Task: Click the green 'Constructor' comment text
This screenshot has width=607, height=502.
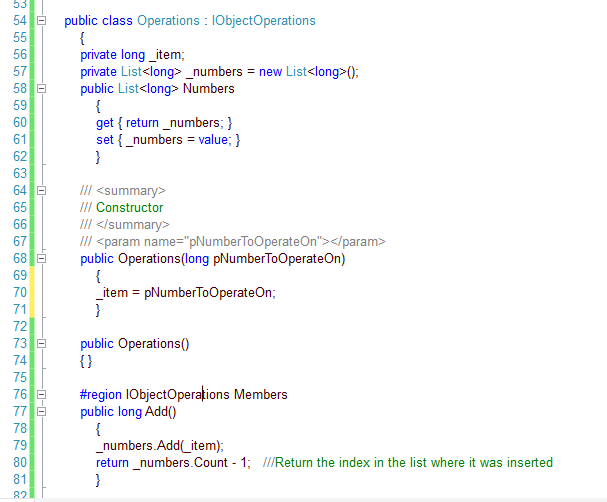Action: 130,208
